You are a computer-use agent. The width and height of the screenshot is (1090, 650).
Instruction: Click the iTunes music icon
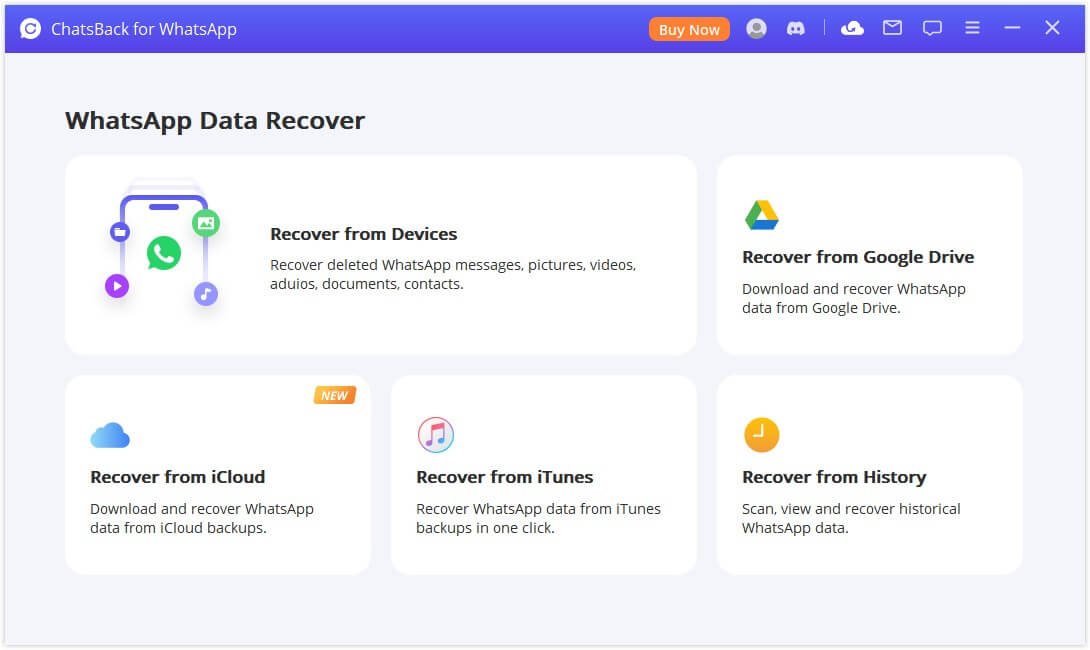[x=436, y=434]
